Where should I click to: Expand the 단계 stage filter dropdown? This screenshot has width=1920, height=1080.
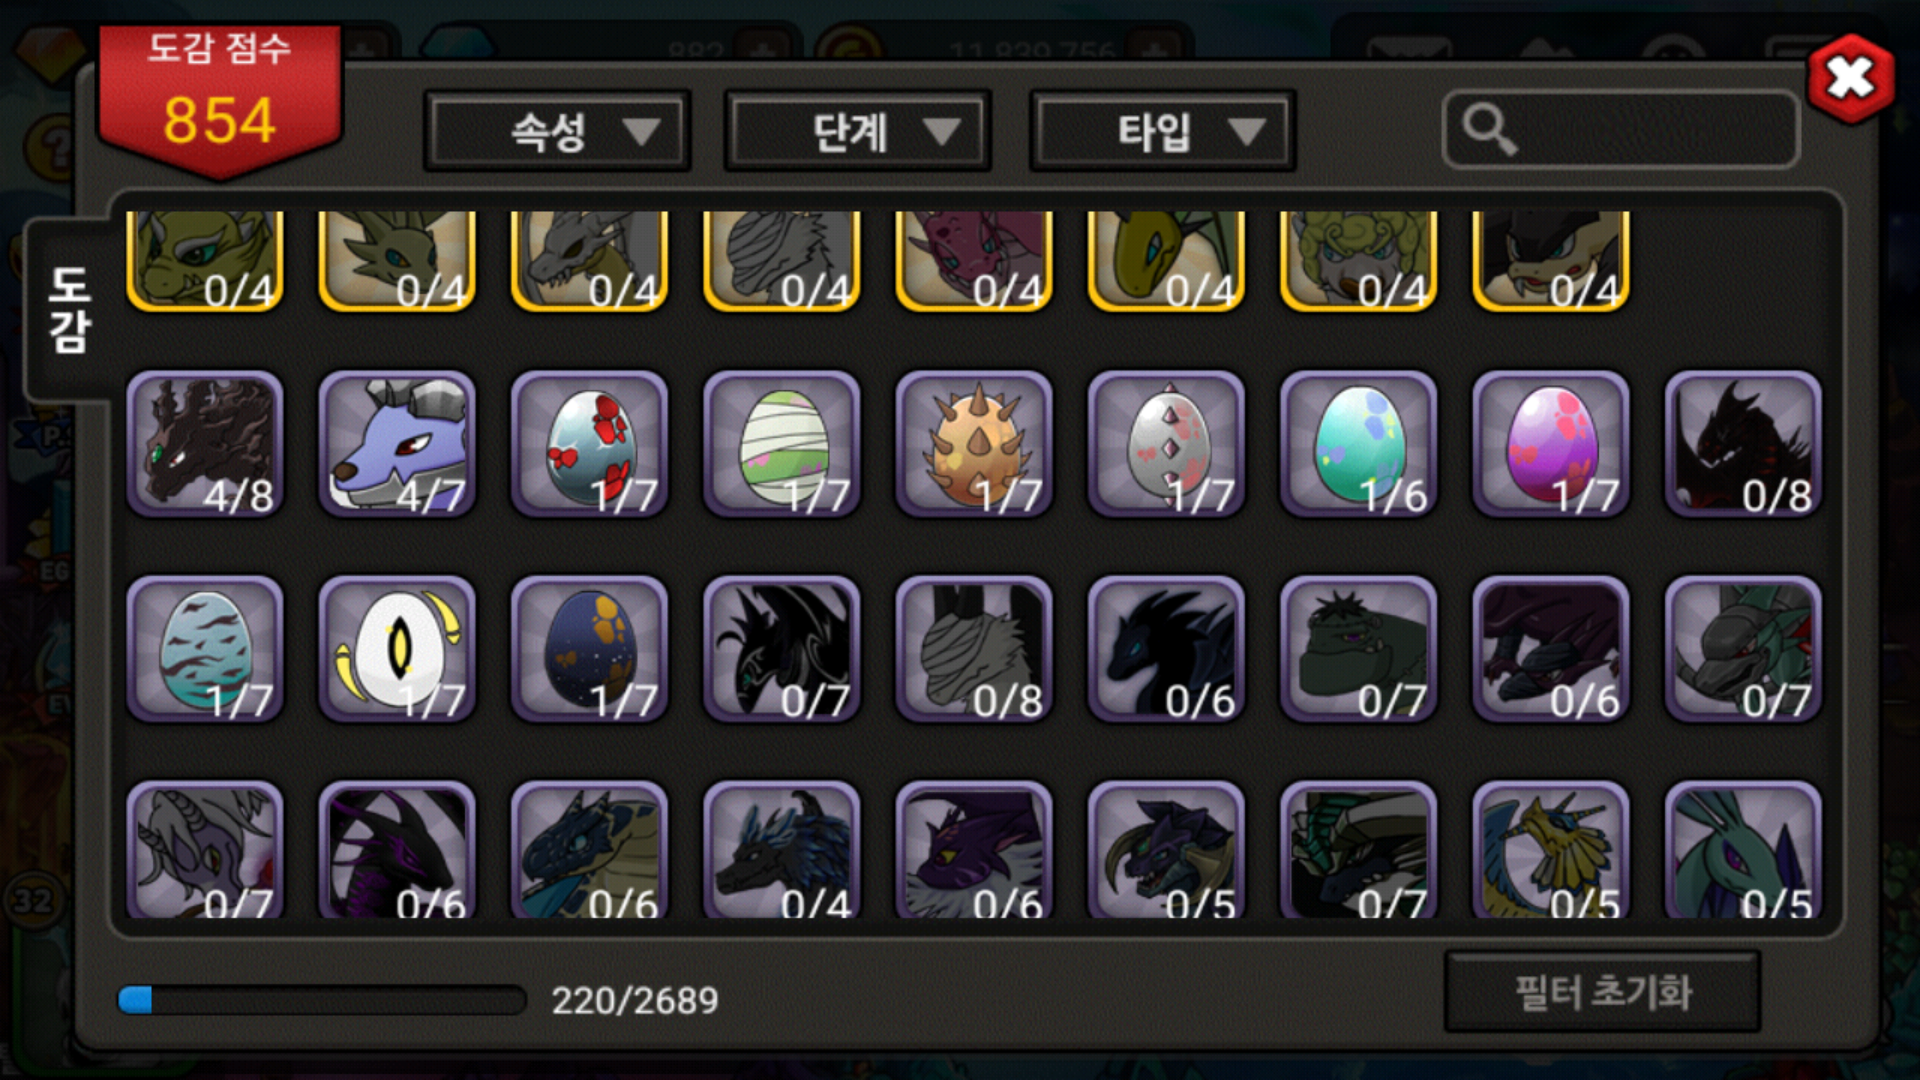(x=858, y=131)
